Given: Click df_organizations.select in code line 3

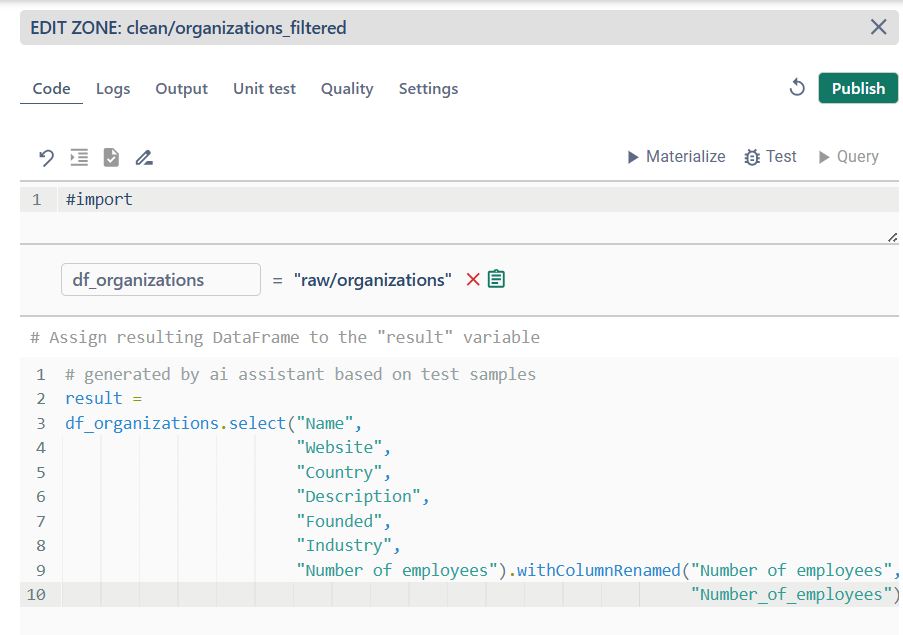Looking at the screenshot, I should pyautogui.click(x=176, y=423).
